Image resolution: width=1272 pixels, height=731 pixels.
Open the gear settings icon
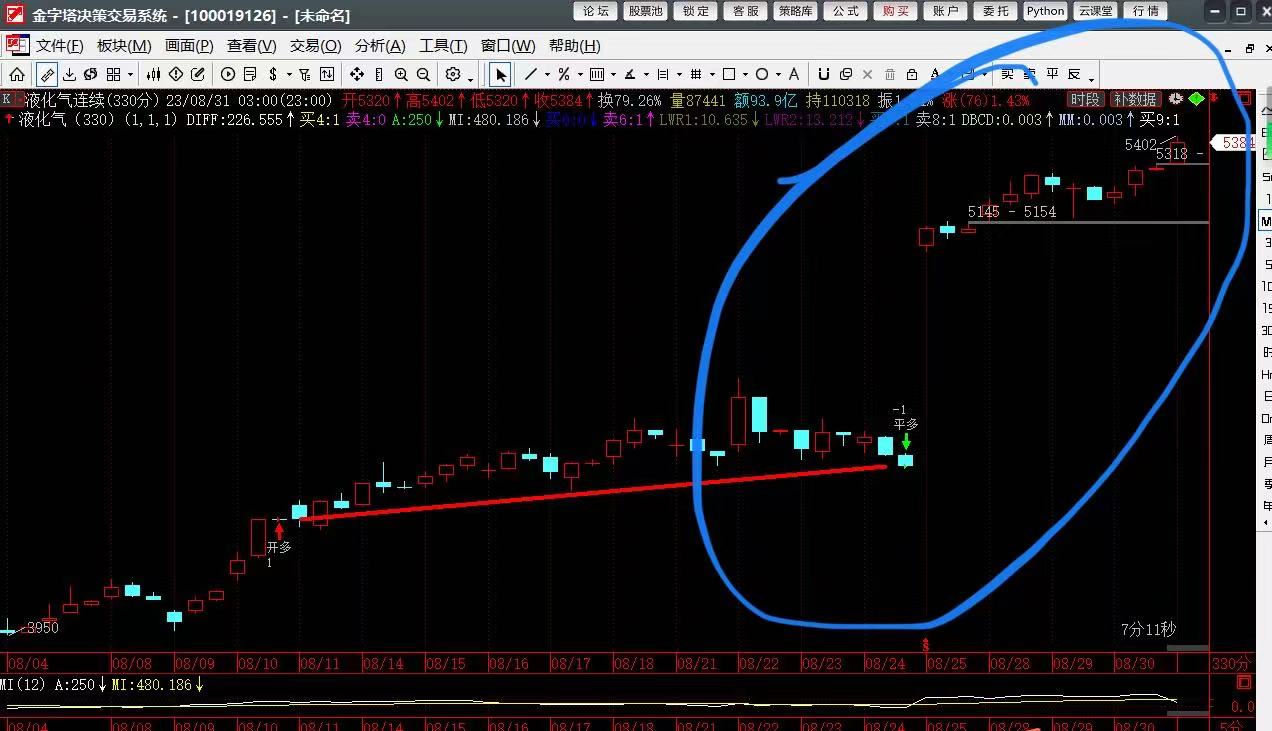(x=453, y=74)
